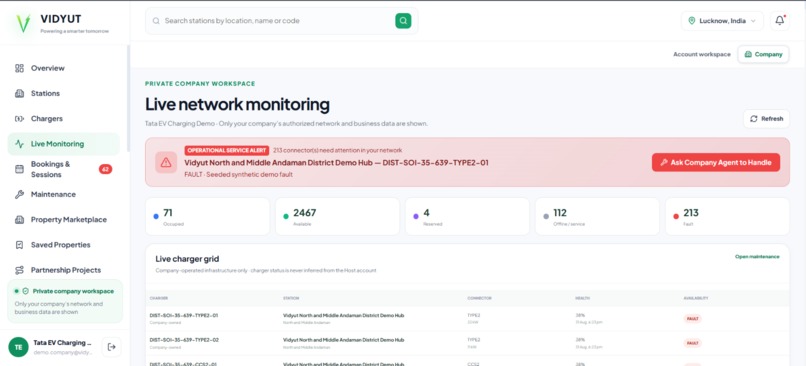806x366 pixels.
Task: Click Open maintenance link
Action: click(757, 257)
